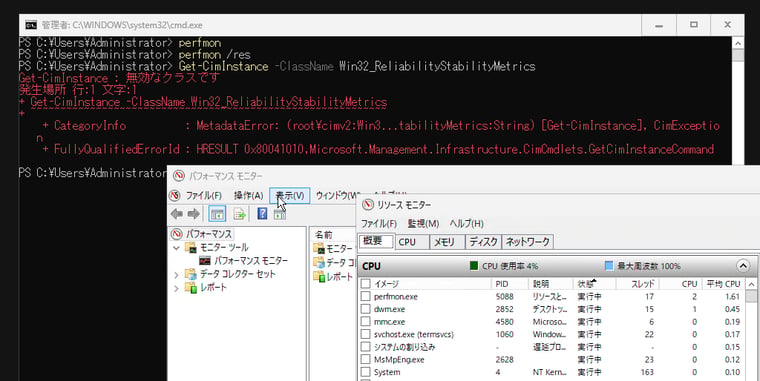Click the パフォーマンス モニター graph icon in tree
Image resolution: width=760 pixels, height=381 pixels.
[x=205, y=261]
